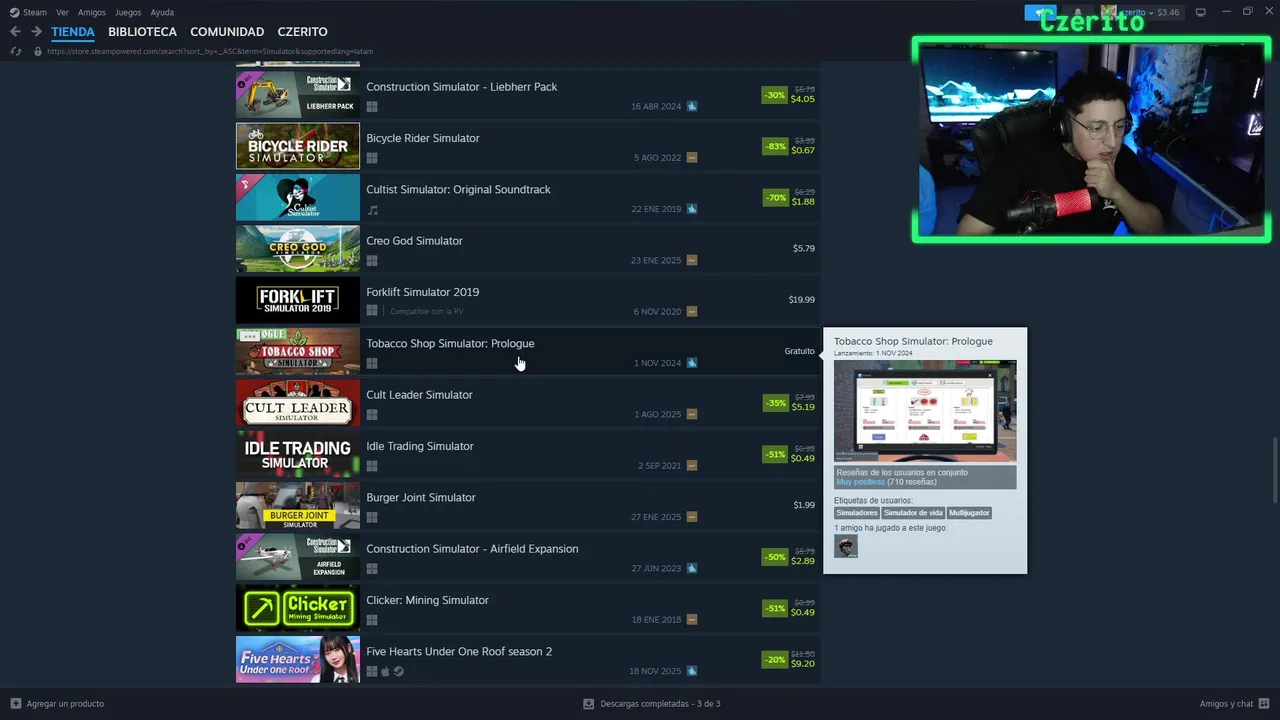Viewport: 1280px width, 720px height.
Task: Open Five Hearts Under One Roof season 2
Action: (528, 660)
